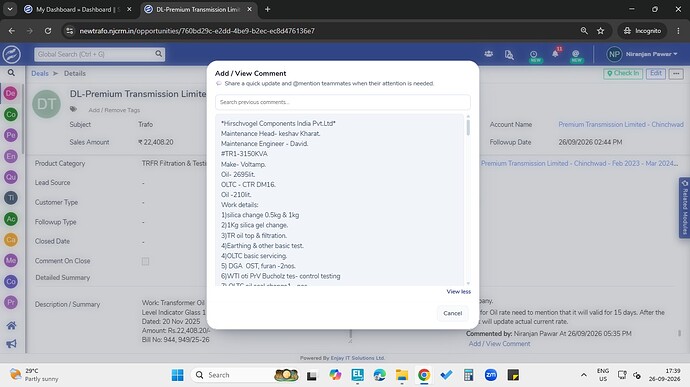
Task: Open the 'Me' sidebar module icon
Action: click(x=11, y=261)
